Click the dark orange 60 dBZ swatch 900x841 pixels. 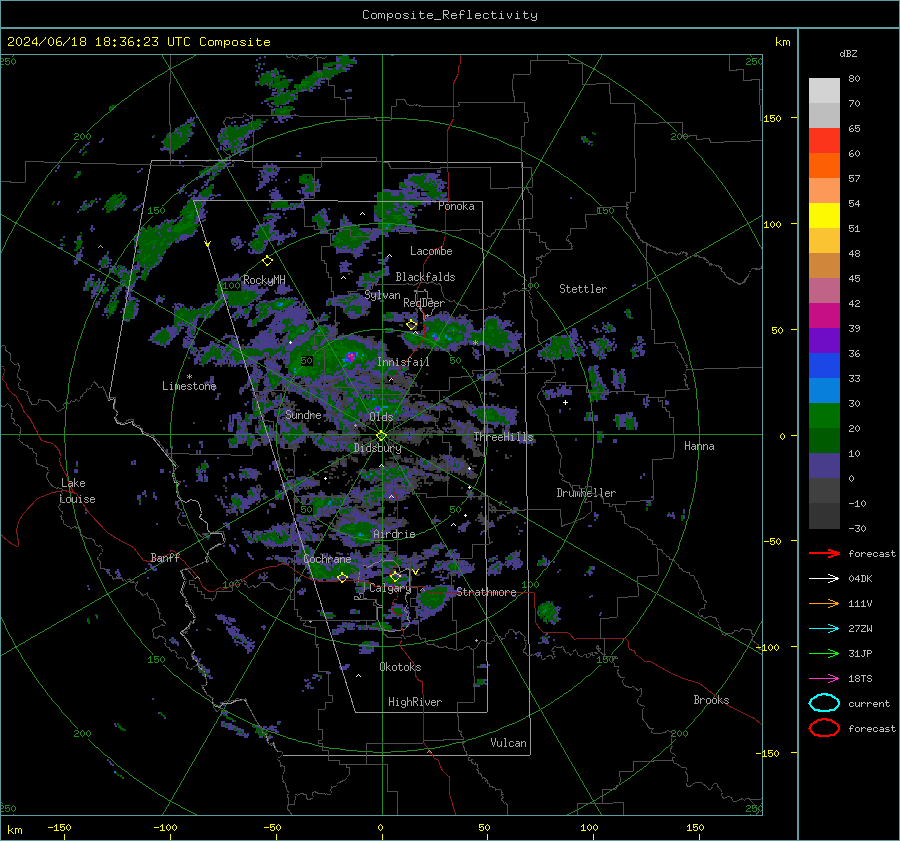[x=824, y=165]
